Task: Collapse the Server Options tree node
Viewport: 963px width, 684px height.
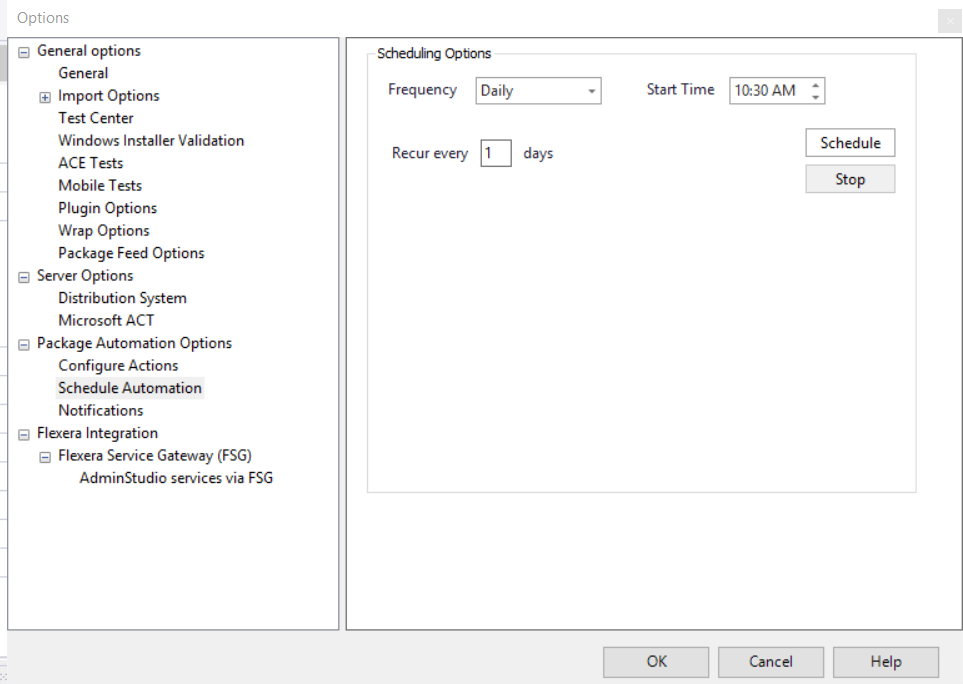Action: [24, 277]
